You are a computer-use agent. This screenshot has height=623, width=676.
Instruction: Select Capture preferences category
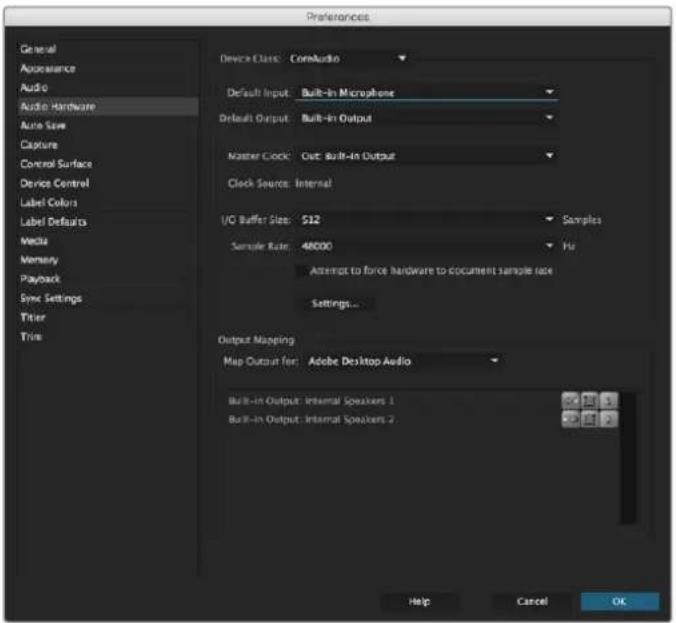coord(108,145)
